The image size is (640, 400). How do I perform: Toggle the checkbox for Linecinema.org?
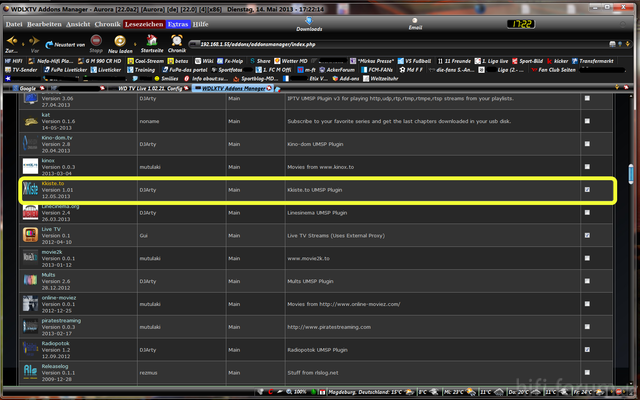pos(587,213)
